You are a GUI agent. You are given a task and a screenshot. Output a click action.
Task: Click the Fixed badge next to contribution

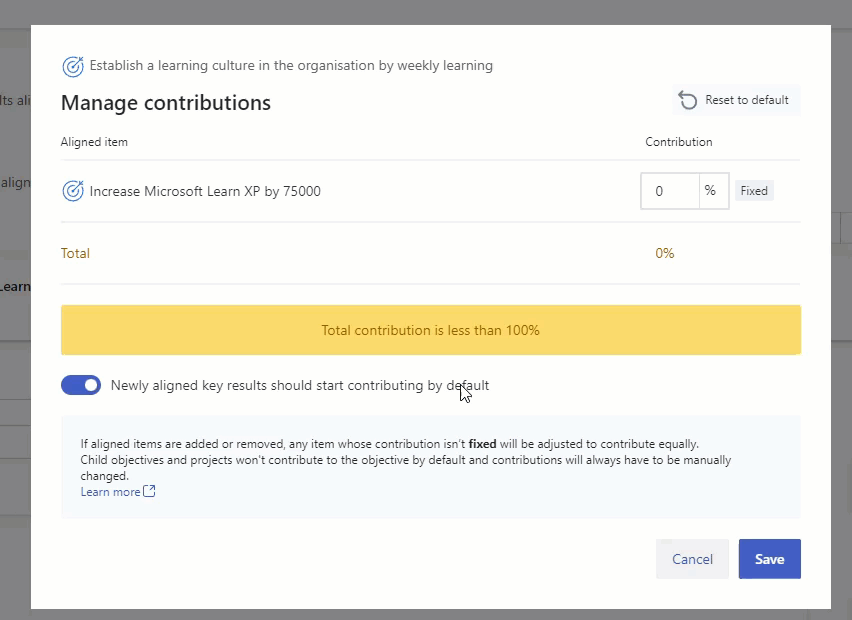click(x=754, y=191)
